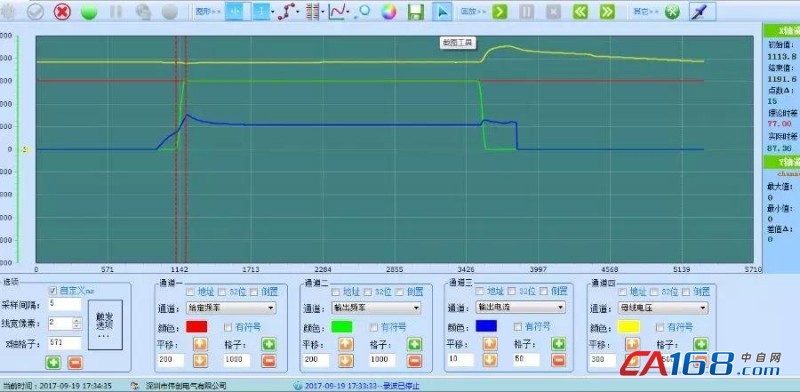This screenshot has width=800, height=392.
Task: Click the green playback play arrow
Action: [x=499, y=11]
